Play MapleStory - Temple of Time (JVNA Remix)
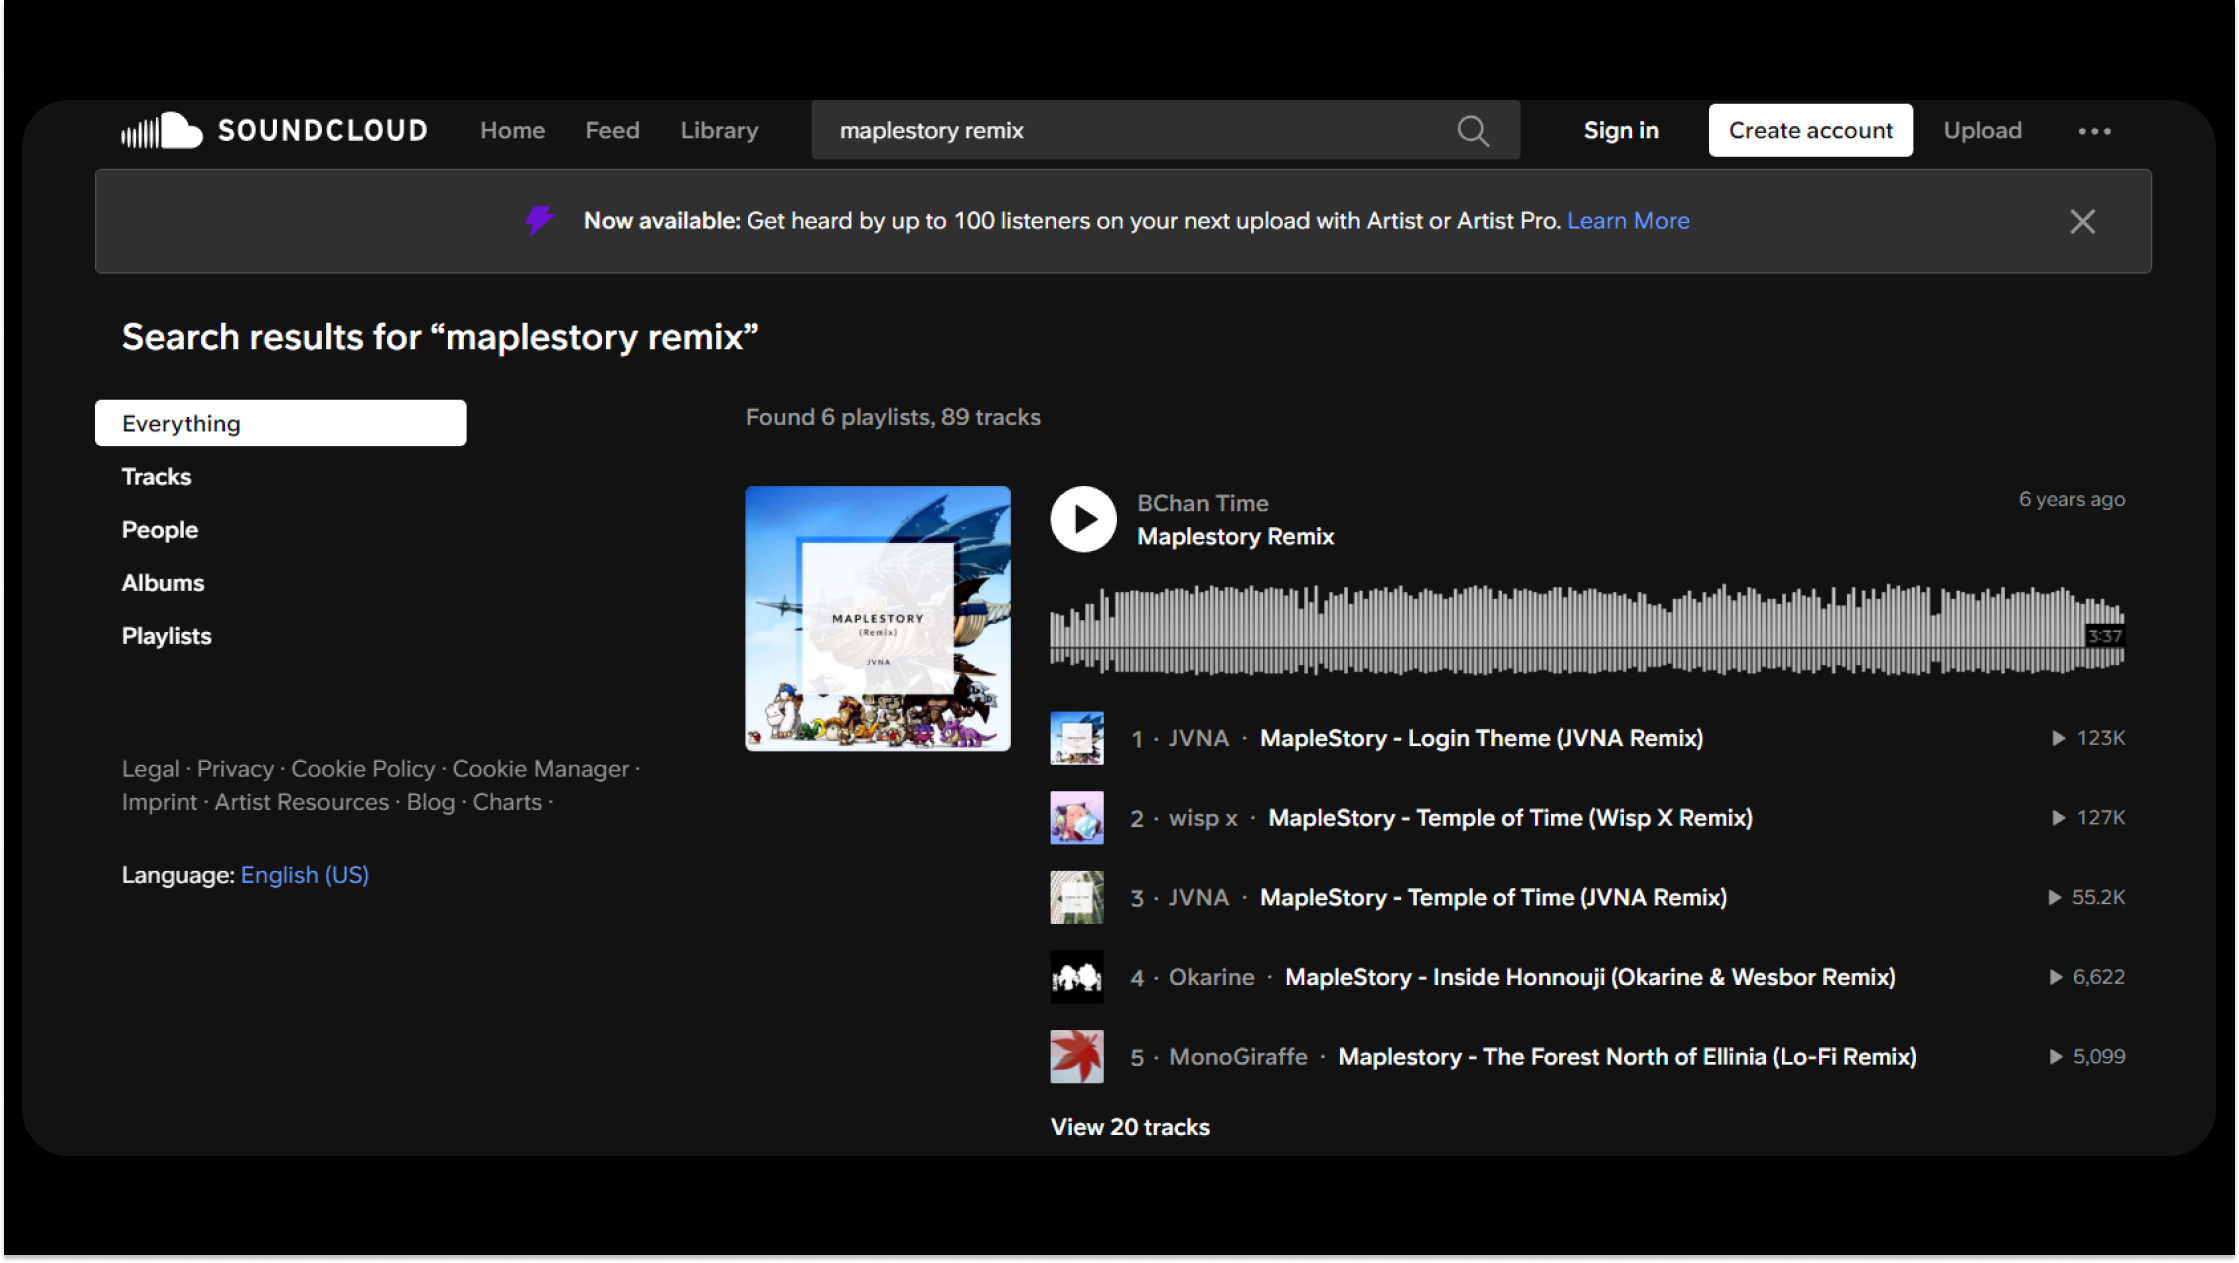The height and width of the screenshot is (1263, 2239). [1493, 897]
